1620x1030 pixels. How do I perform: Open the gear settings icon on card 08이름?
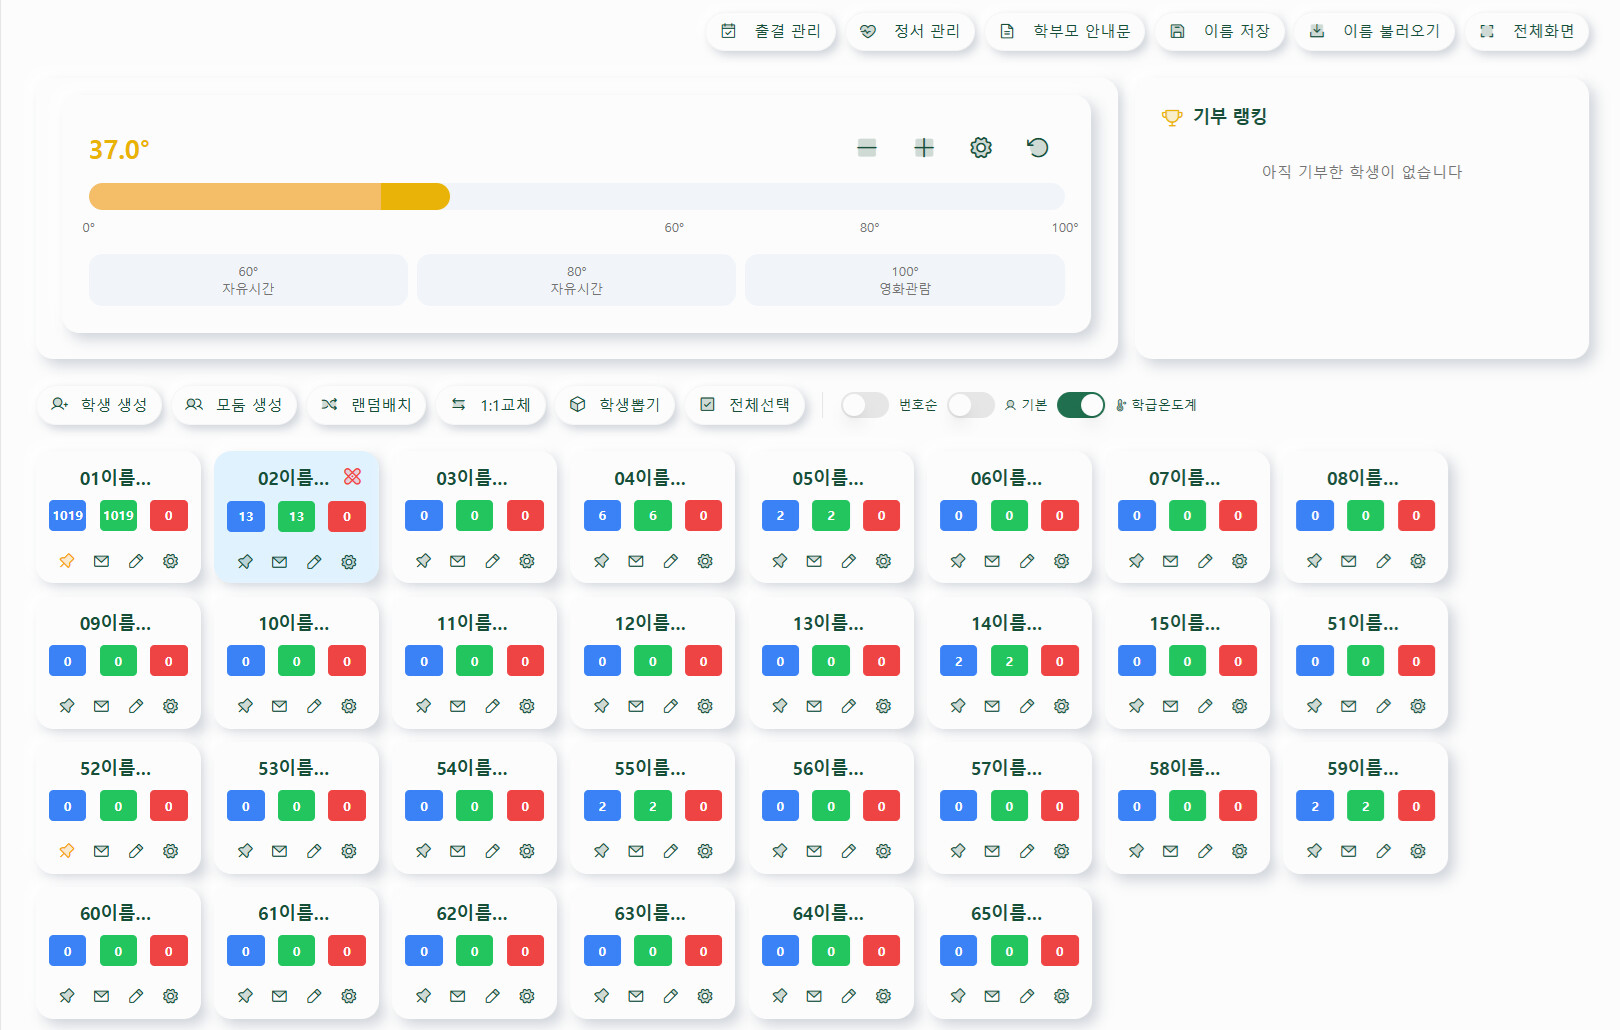pos(1418,561)
